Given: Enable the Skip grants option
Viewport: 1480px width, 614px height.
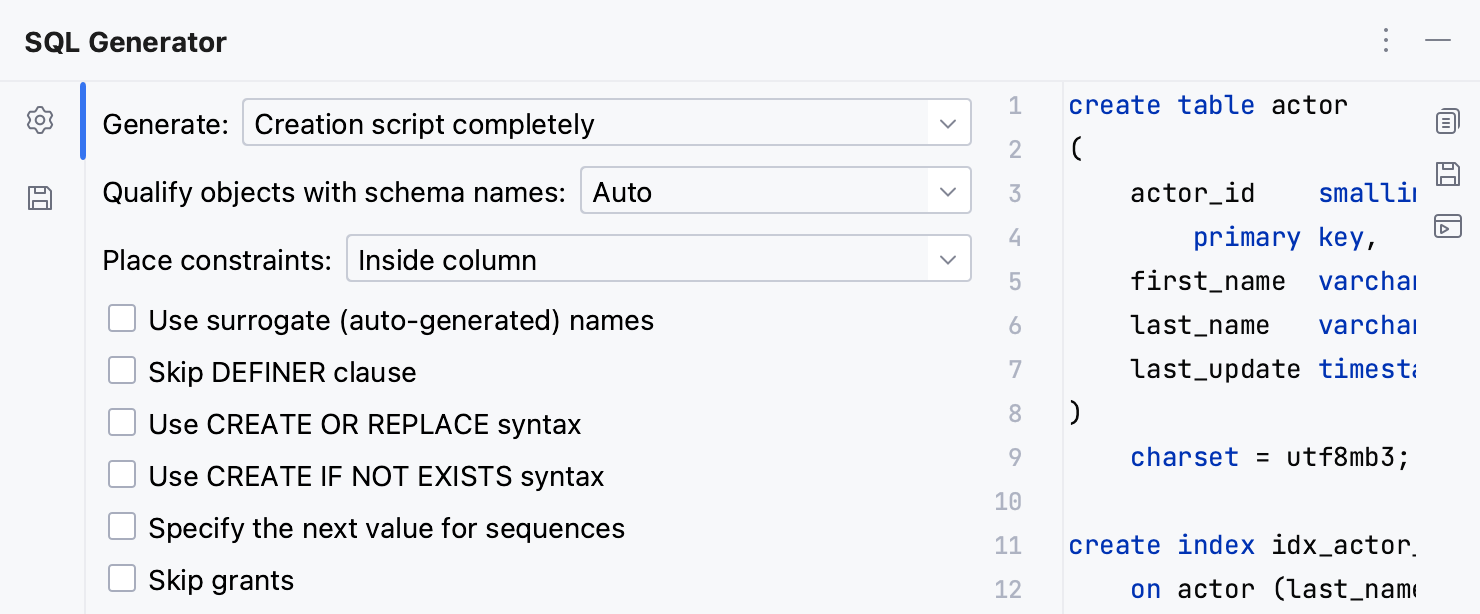Looking at the screenshot, I should point(121,577).
